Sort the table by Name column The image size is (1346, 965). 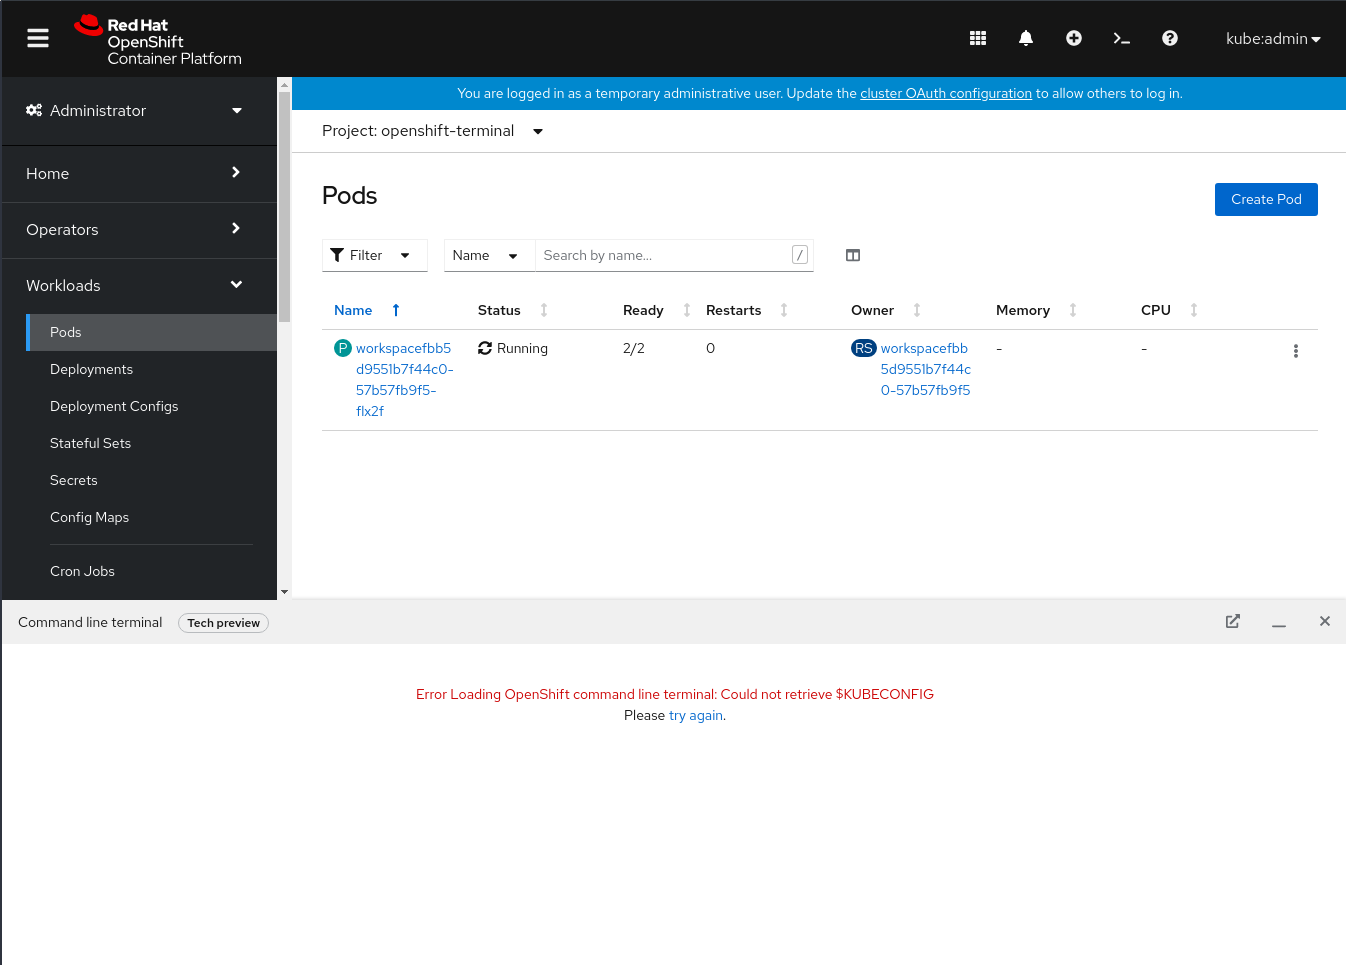coord(367,310)
